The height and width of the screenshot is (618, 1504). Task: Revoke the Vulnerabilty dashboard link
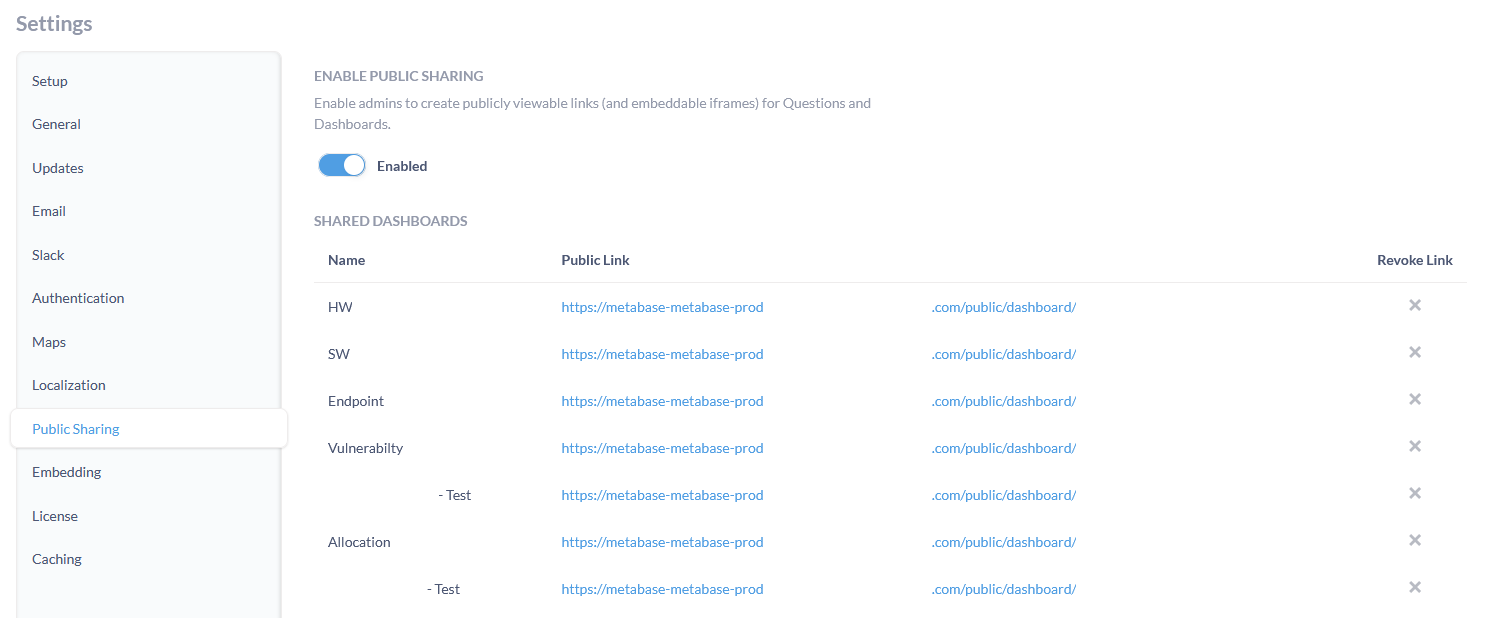click(x=1415, y=446)
